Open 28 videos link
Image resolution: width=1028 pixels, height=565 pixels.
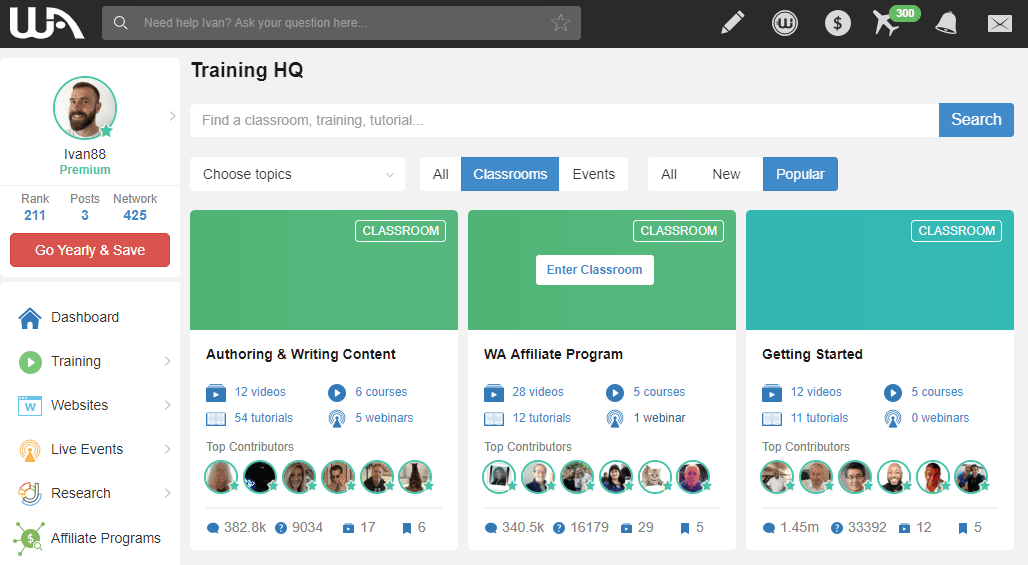click(x=538, y=392)
